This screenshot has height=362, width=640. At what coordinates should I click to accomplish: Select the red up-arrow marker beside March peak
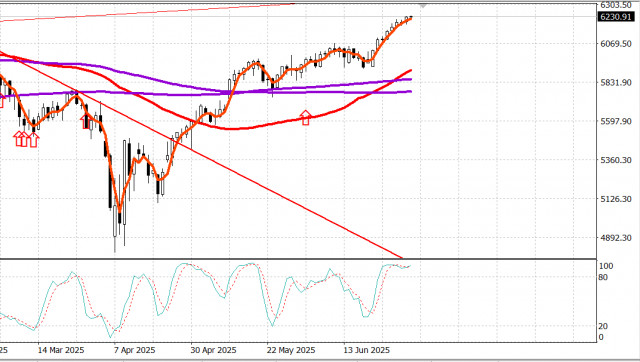coord(86,121)
